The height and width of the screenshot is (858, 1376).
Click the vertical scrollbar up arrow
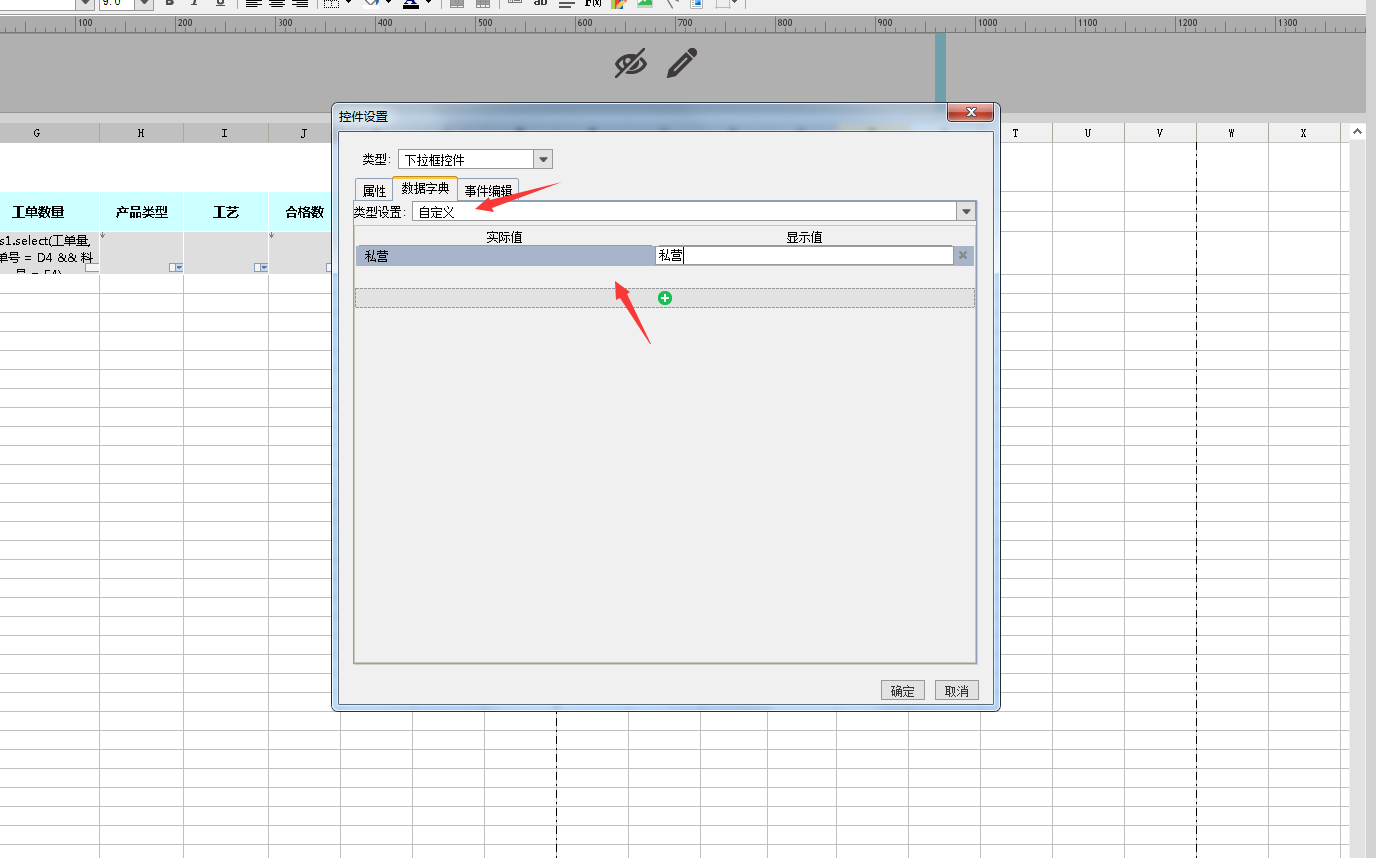(x=1357, y=132)
